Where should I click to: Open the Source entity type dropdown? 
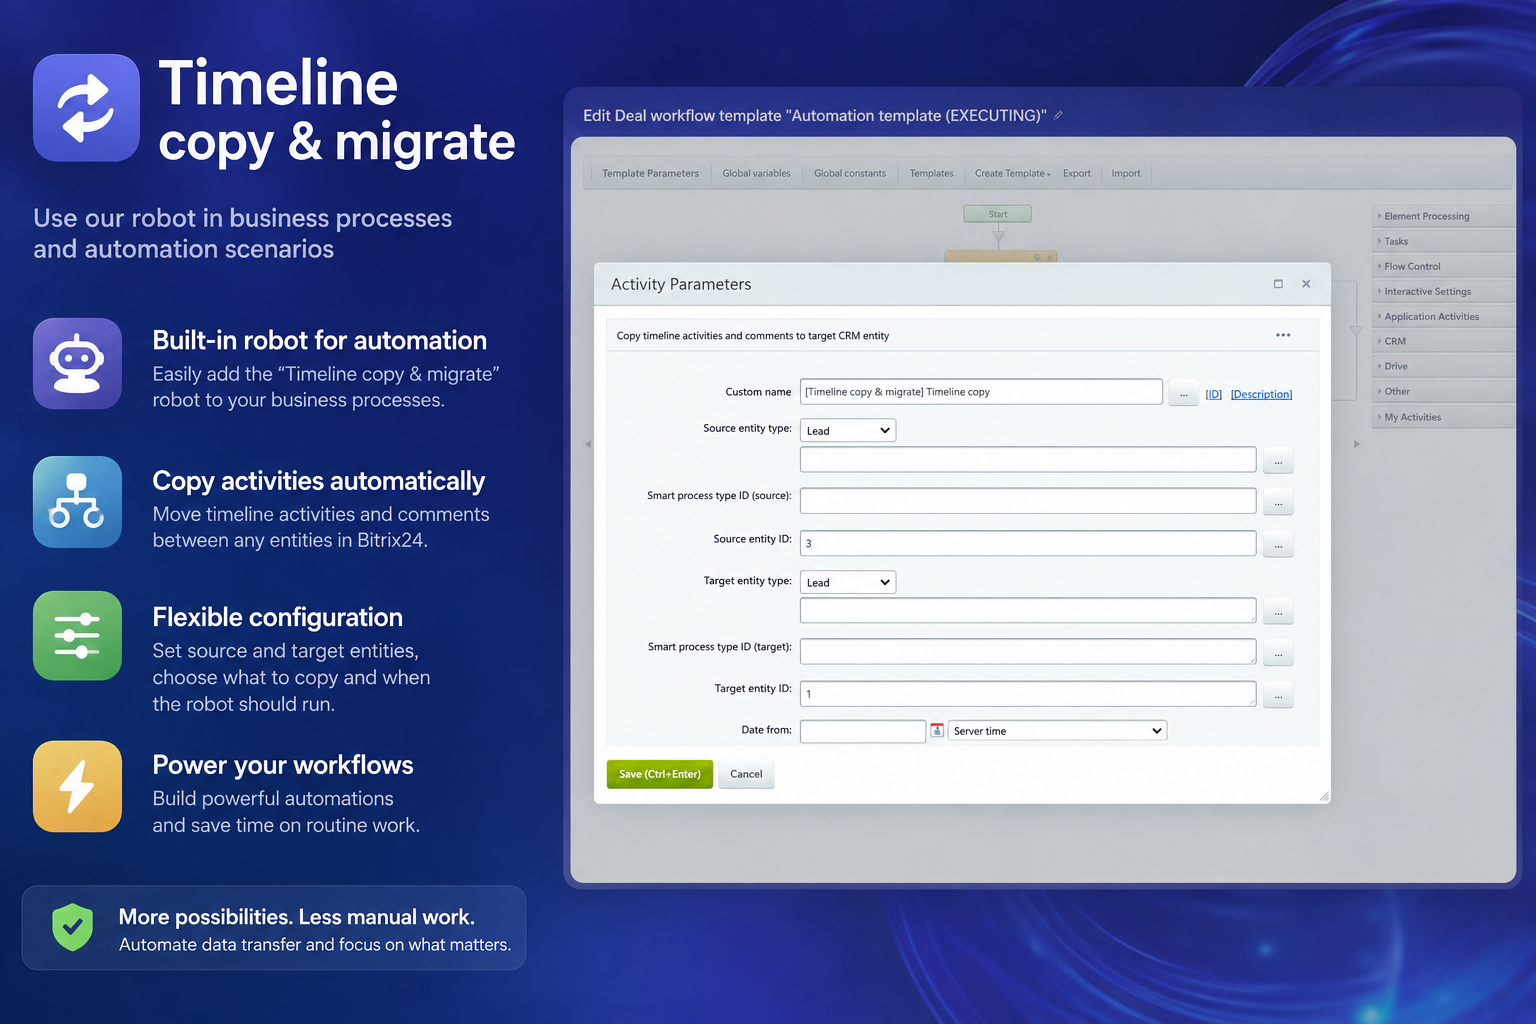[848, 430]
